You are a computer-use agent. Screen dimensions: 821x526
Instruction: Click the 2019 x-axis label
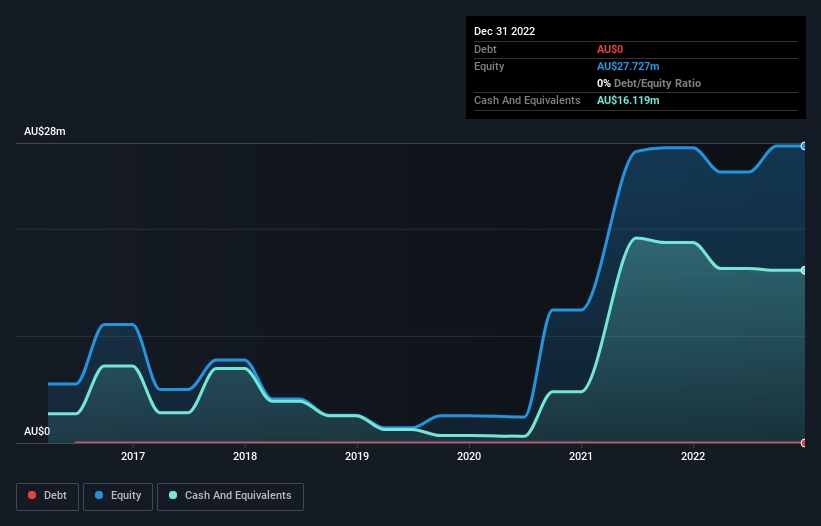click(x=357, y=456)
